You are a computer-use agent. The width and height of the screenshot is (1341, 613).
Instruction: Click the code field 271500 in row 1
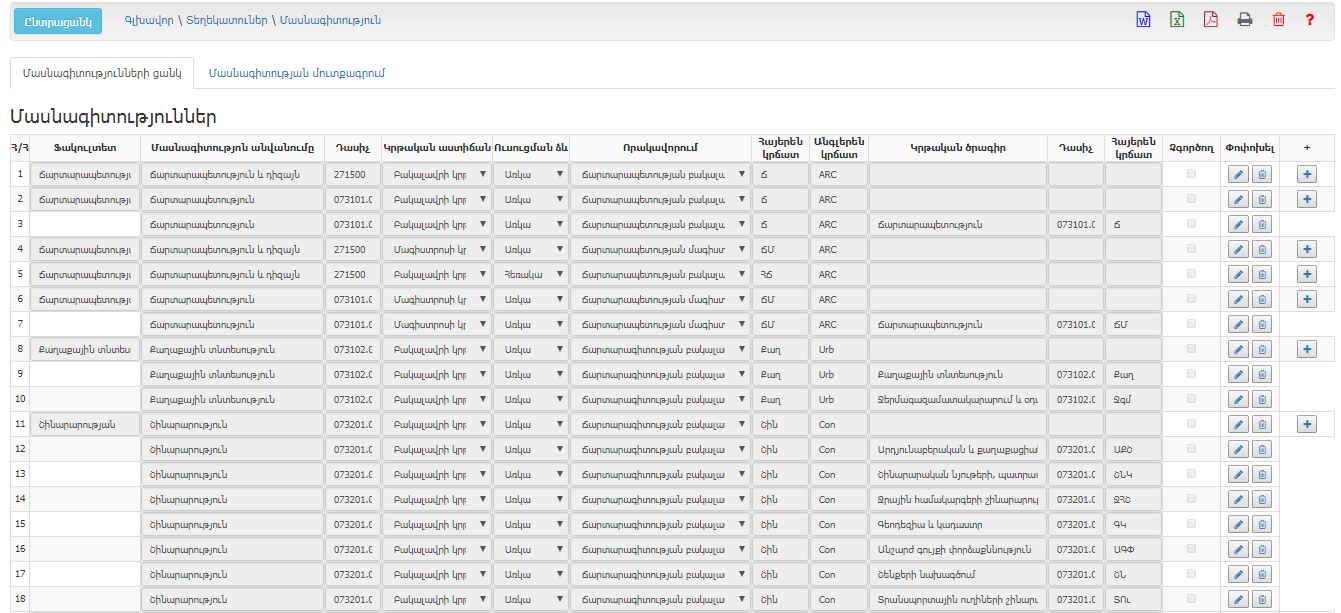[352, 174]
